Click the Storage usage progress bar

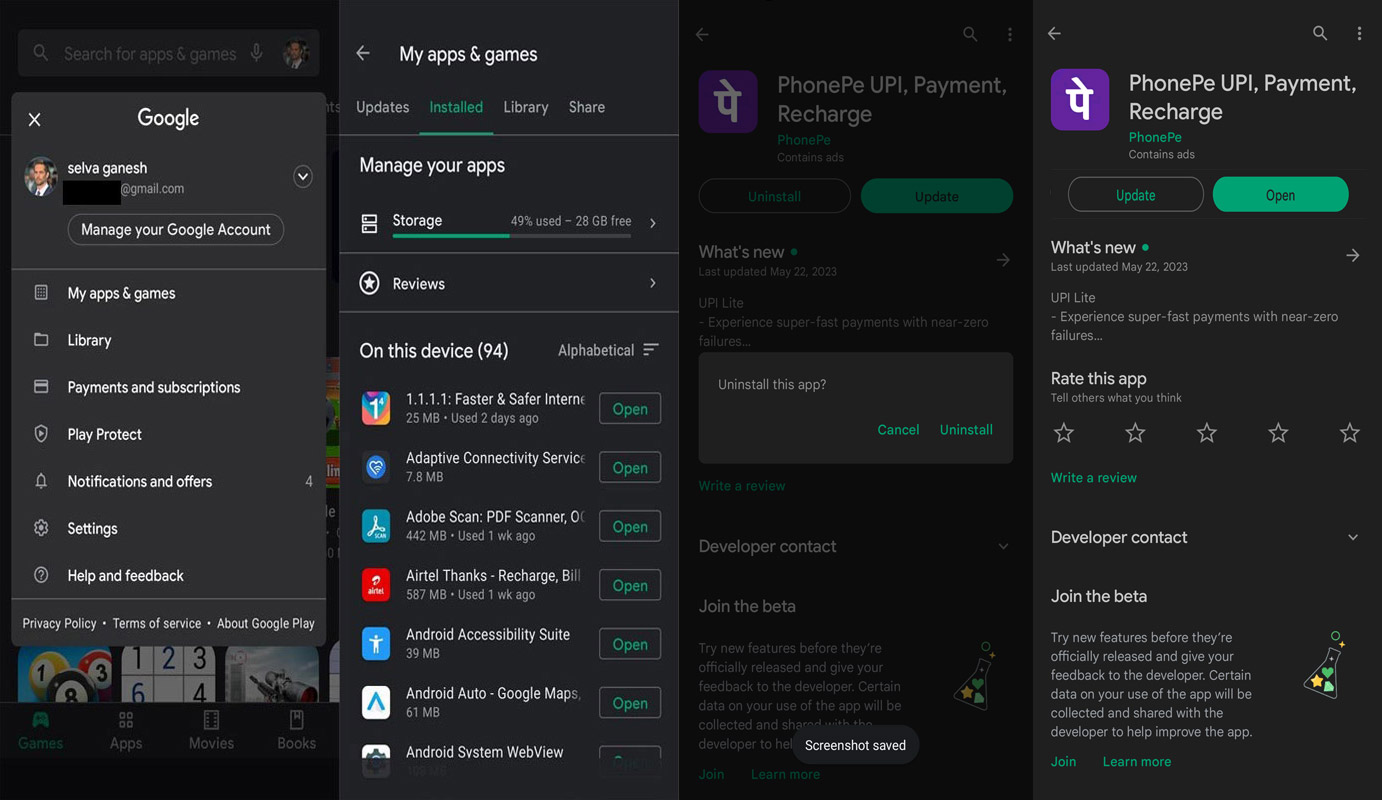[x=511, y=236]
